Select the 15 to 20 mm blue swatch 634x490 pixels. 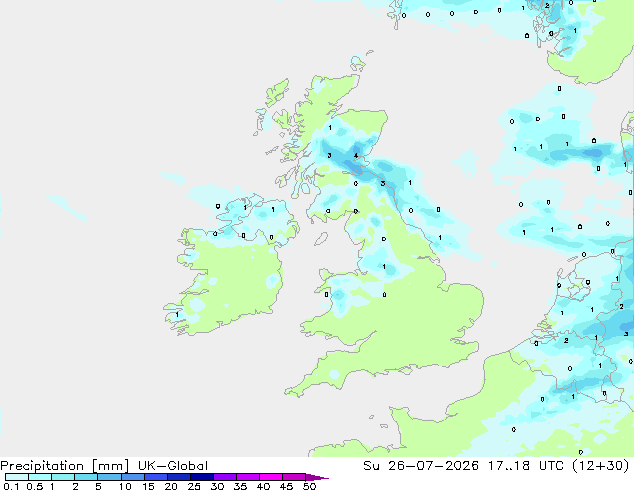[x=156, y=477]
